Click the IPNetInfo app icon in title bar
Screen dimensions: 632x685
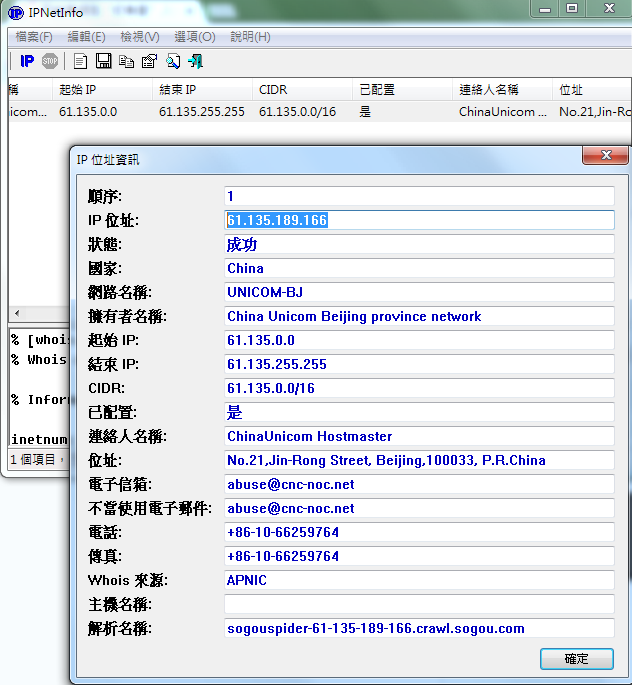tap(16, 13)
